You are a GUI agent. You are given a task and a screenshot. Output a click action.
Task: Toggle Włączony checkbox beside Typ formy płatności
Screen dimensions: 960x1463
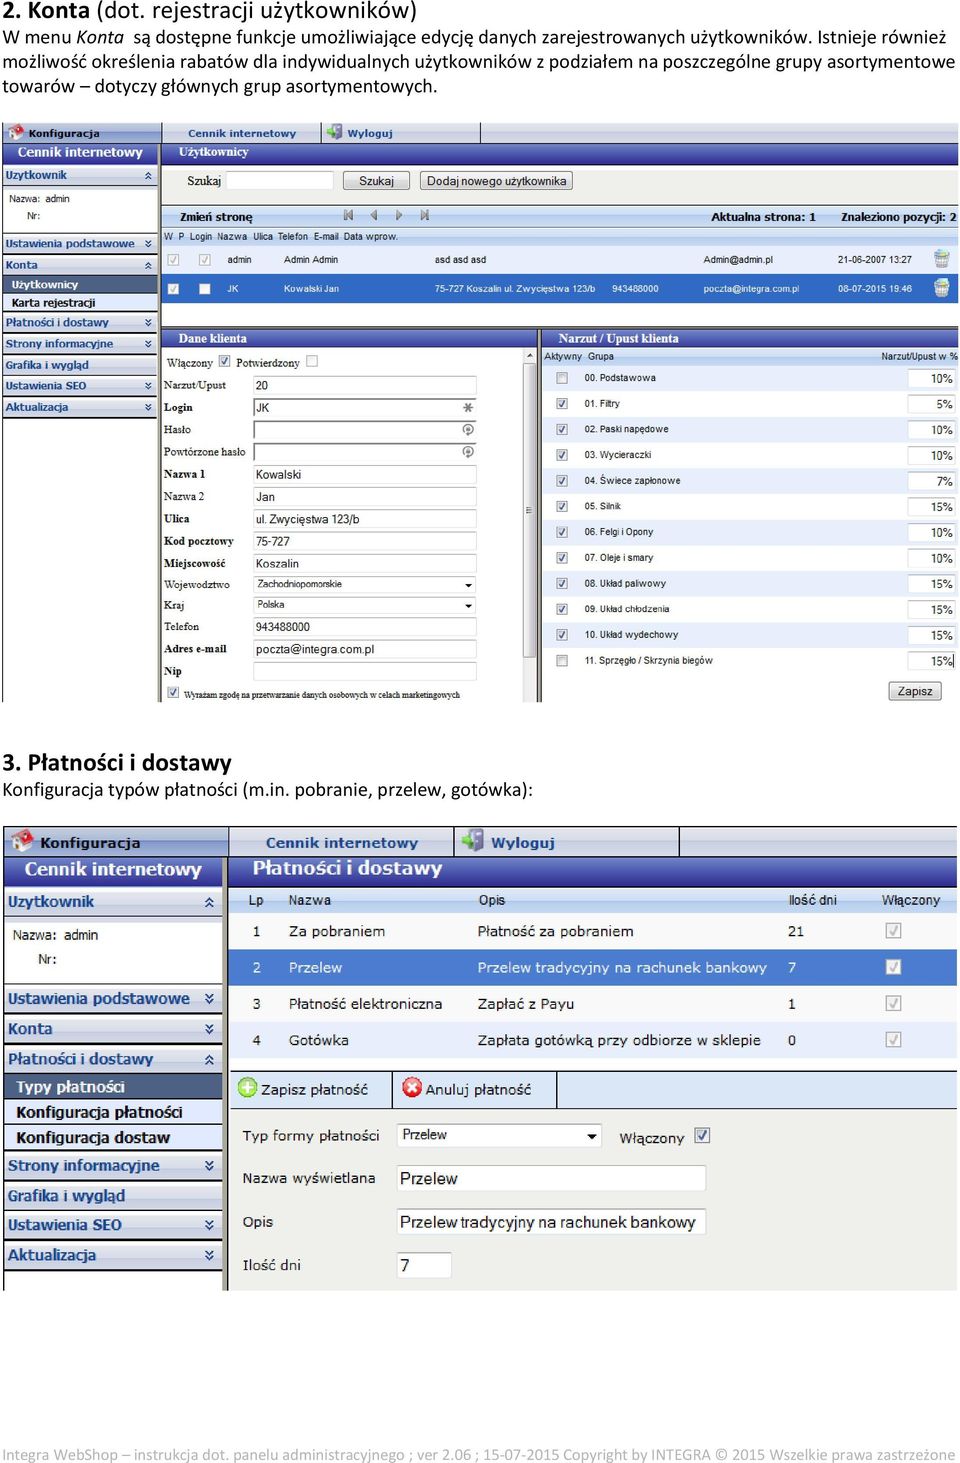(x=702, y=1135)
